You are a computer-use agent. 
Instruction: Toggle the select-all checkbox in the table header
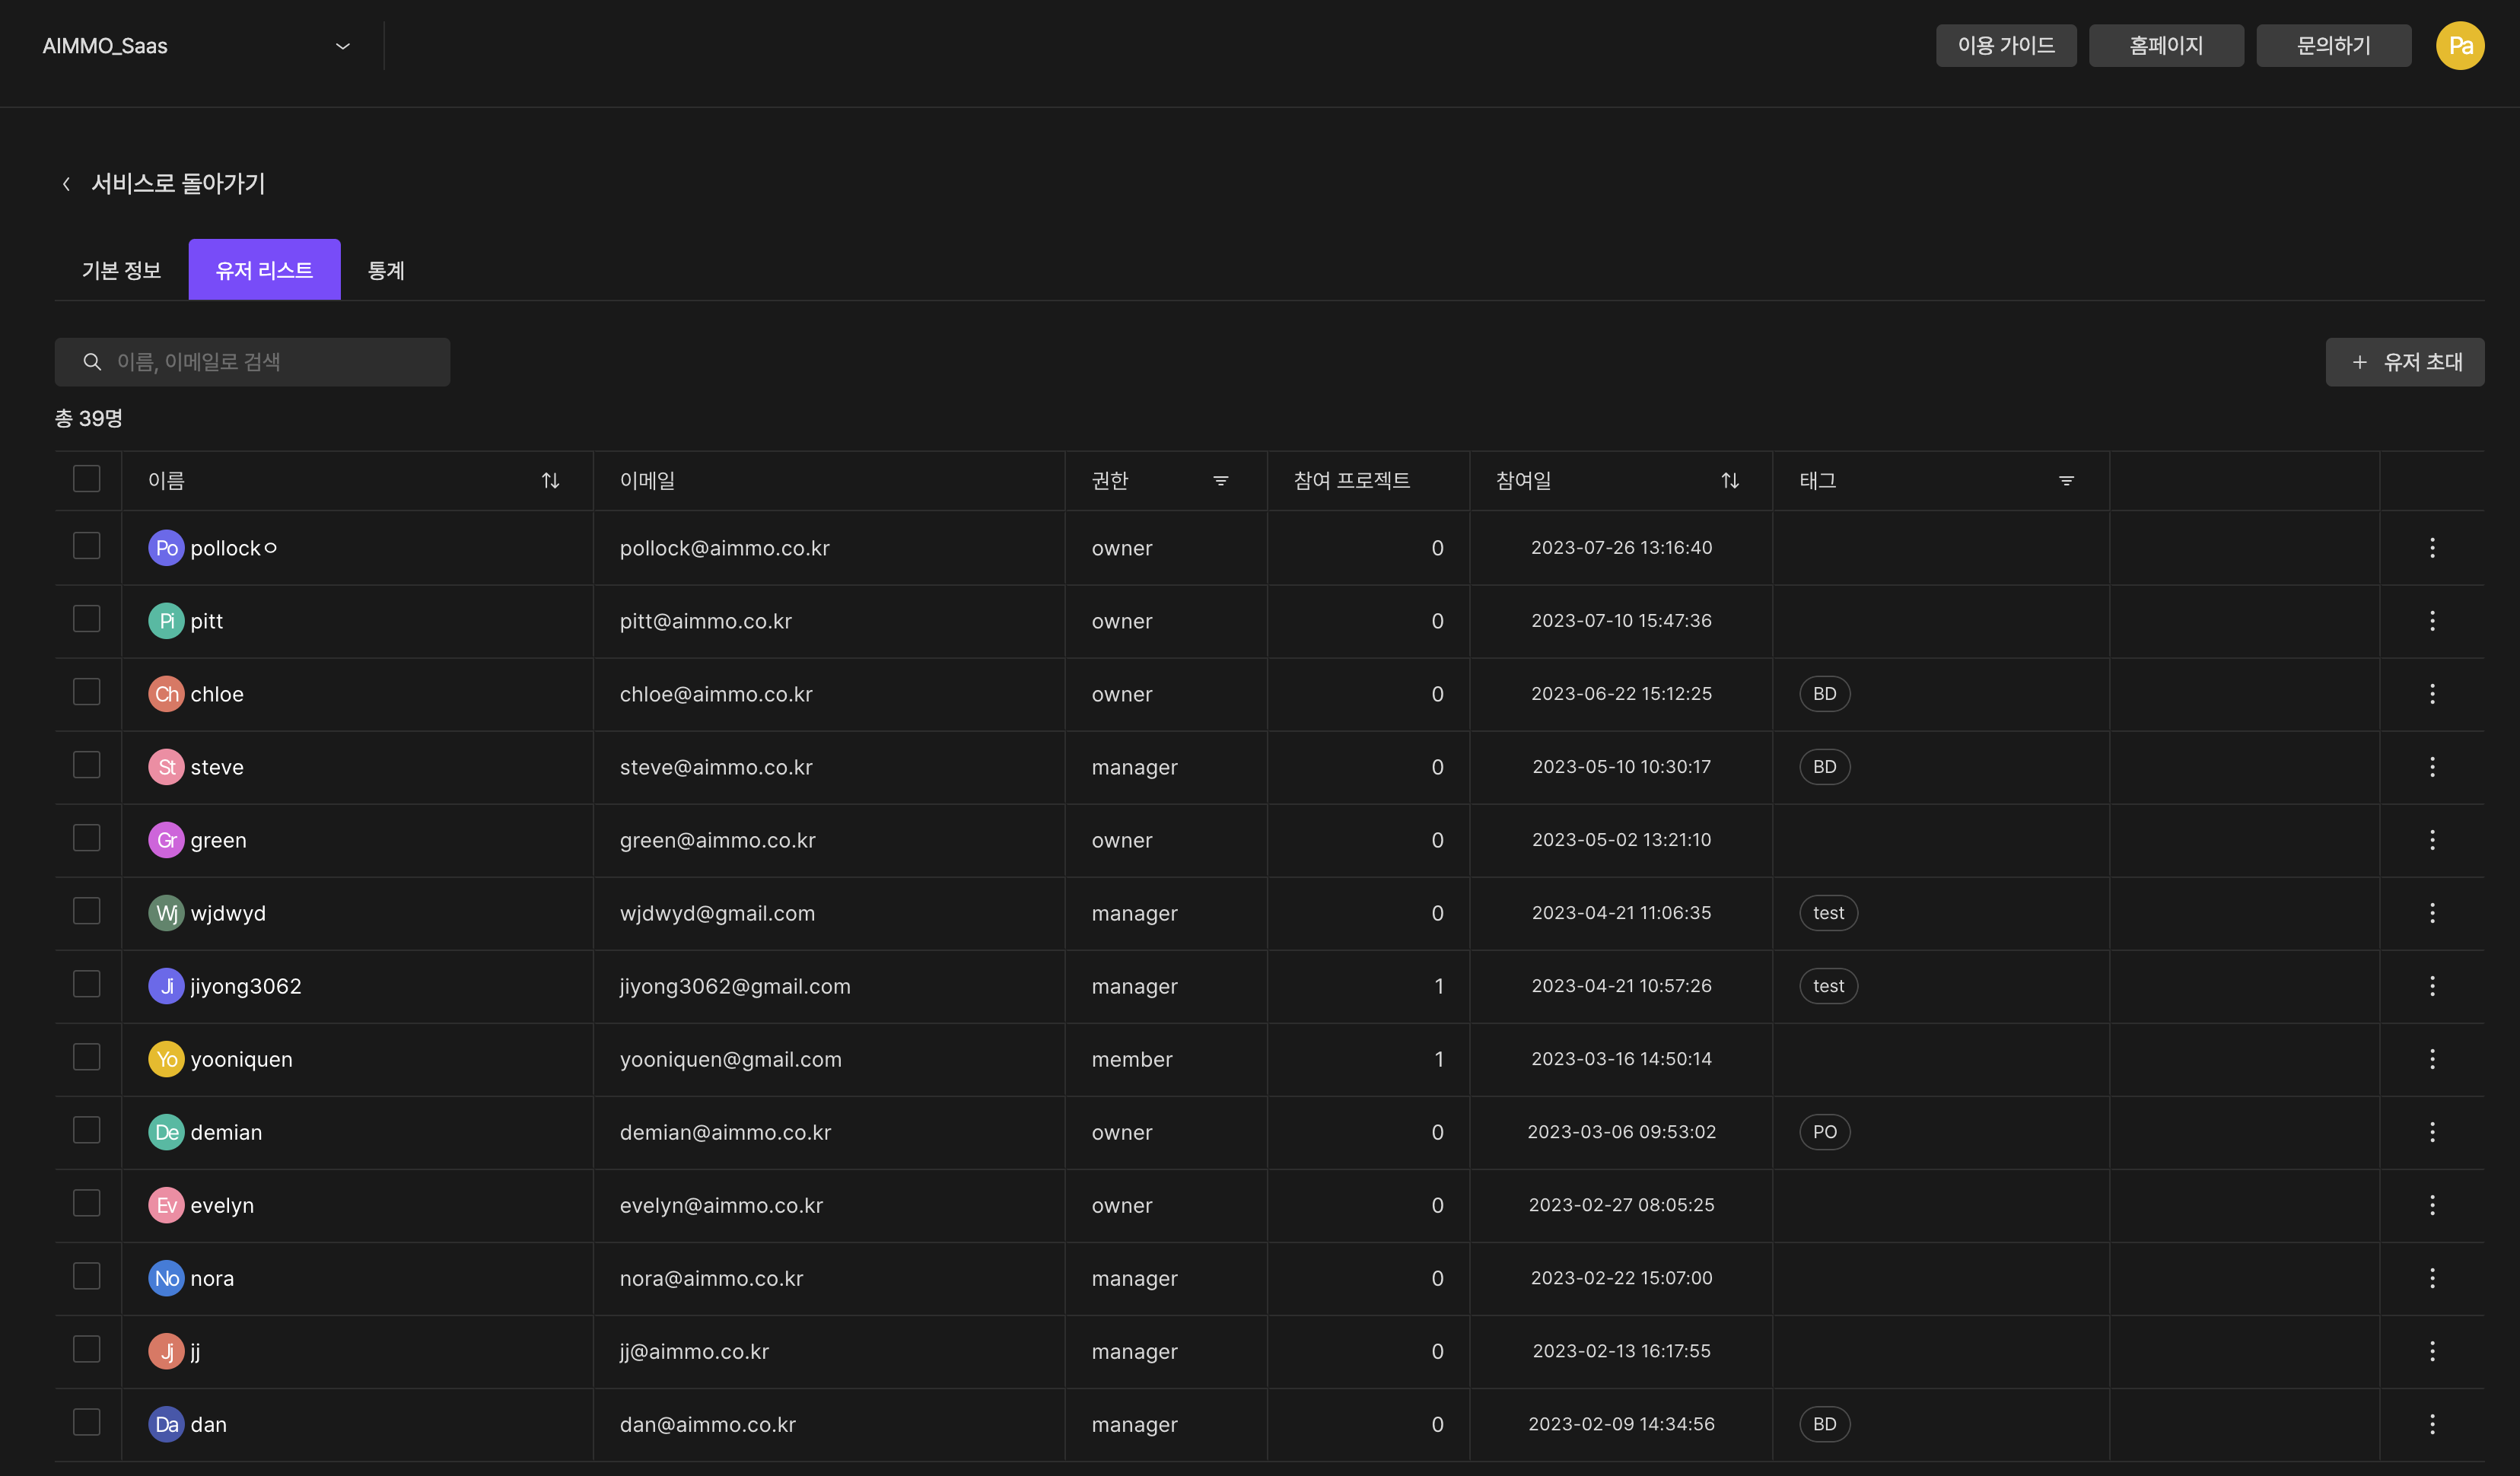click(87, 479)
